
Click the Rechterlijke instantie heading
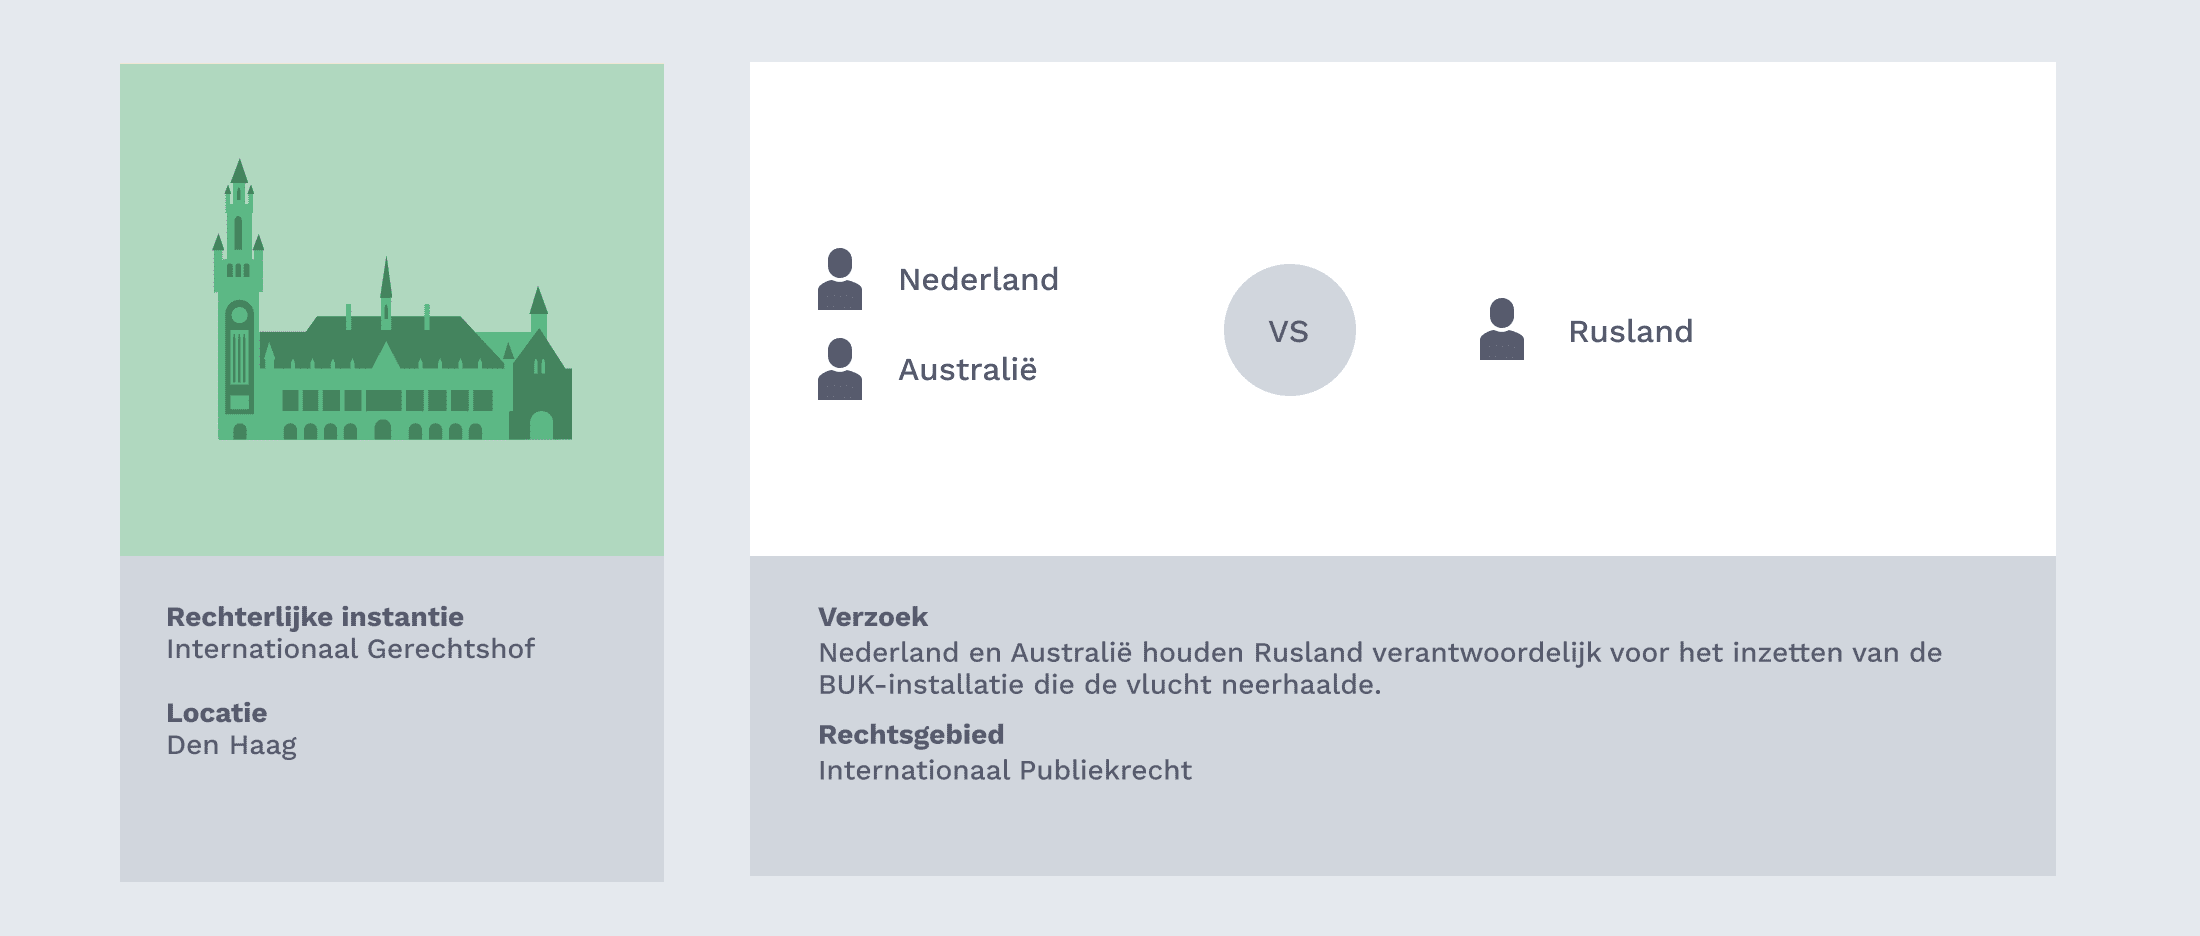315,617
